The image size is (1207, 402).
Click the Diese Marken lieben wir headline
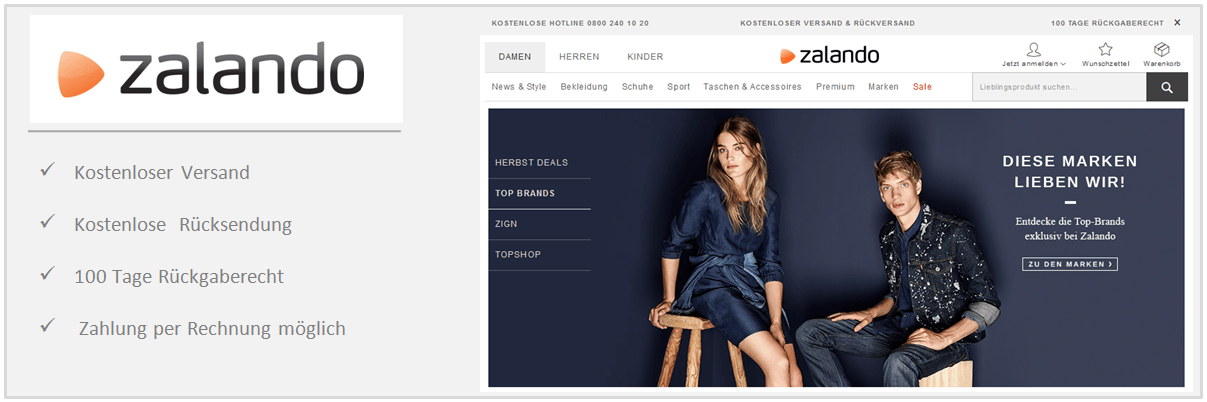[1070, 172]
